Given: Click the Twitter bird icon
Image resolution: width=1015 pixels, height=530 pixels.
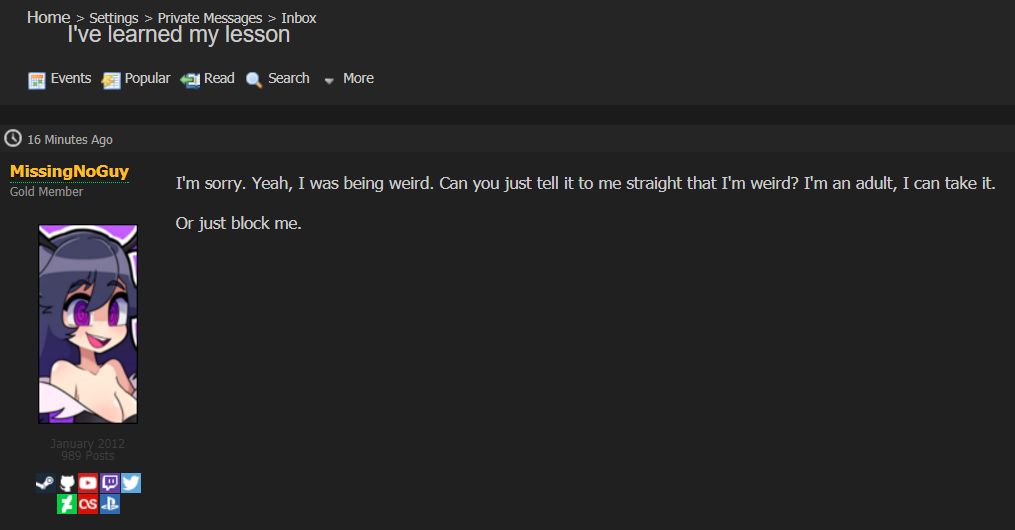Looking at the screenshot, I should [x=131, y=483].
